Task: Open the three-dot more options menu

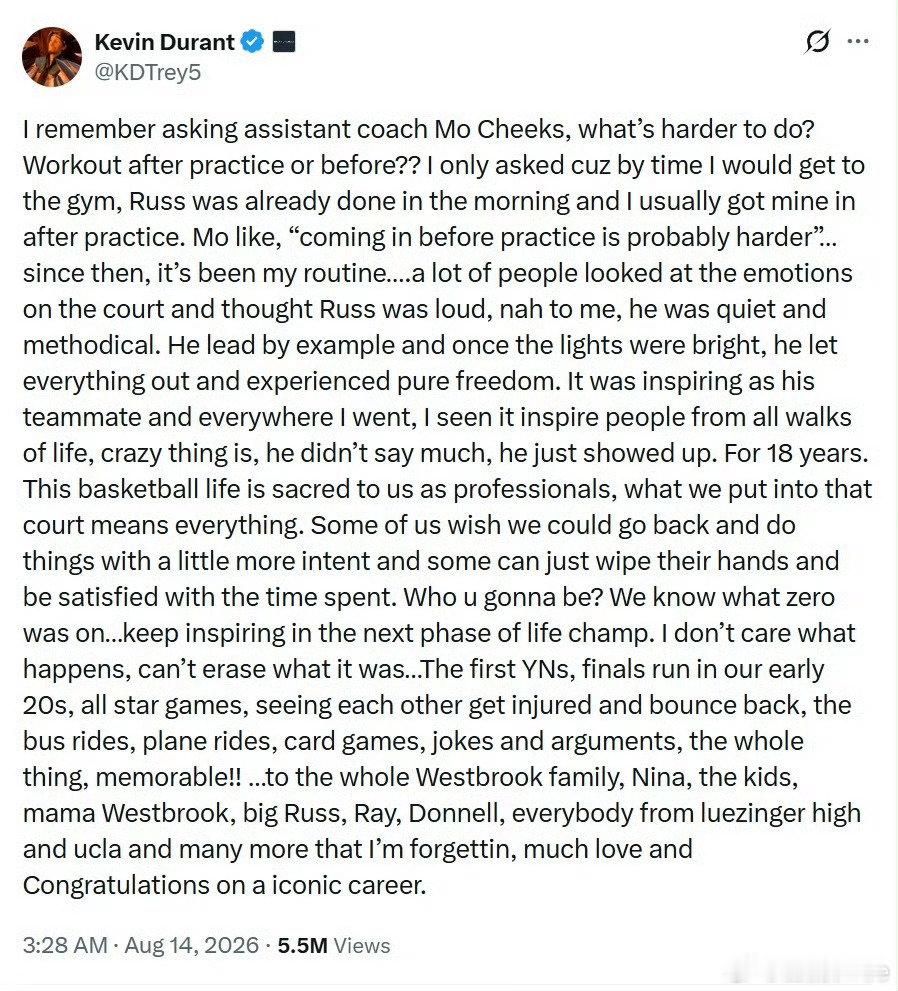Action: point(858,41)
